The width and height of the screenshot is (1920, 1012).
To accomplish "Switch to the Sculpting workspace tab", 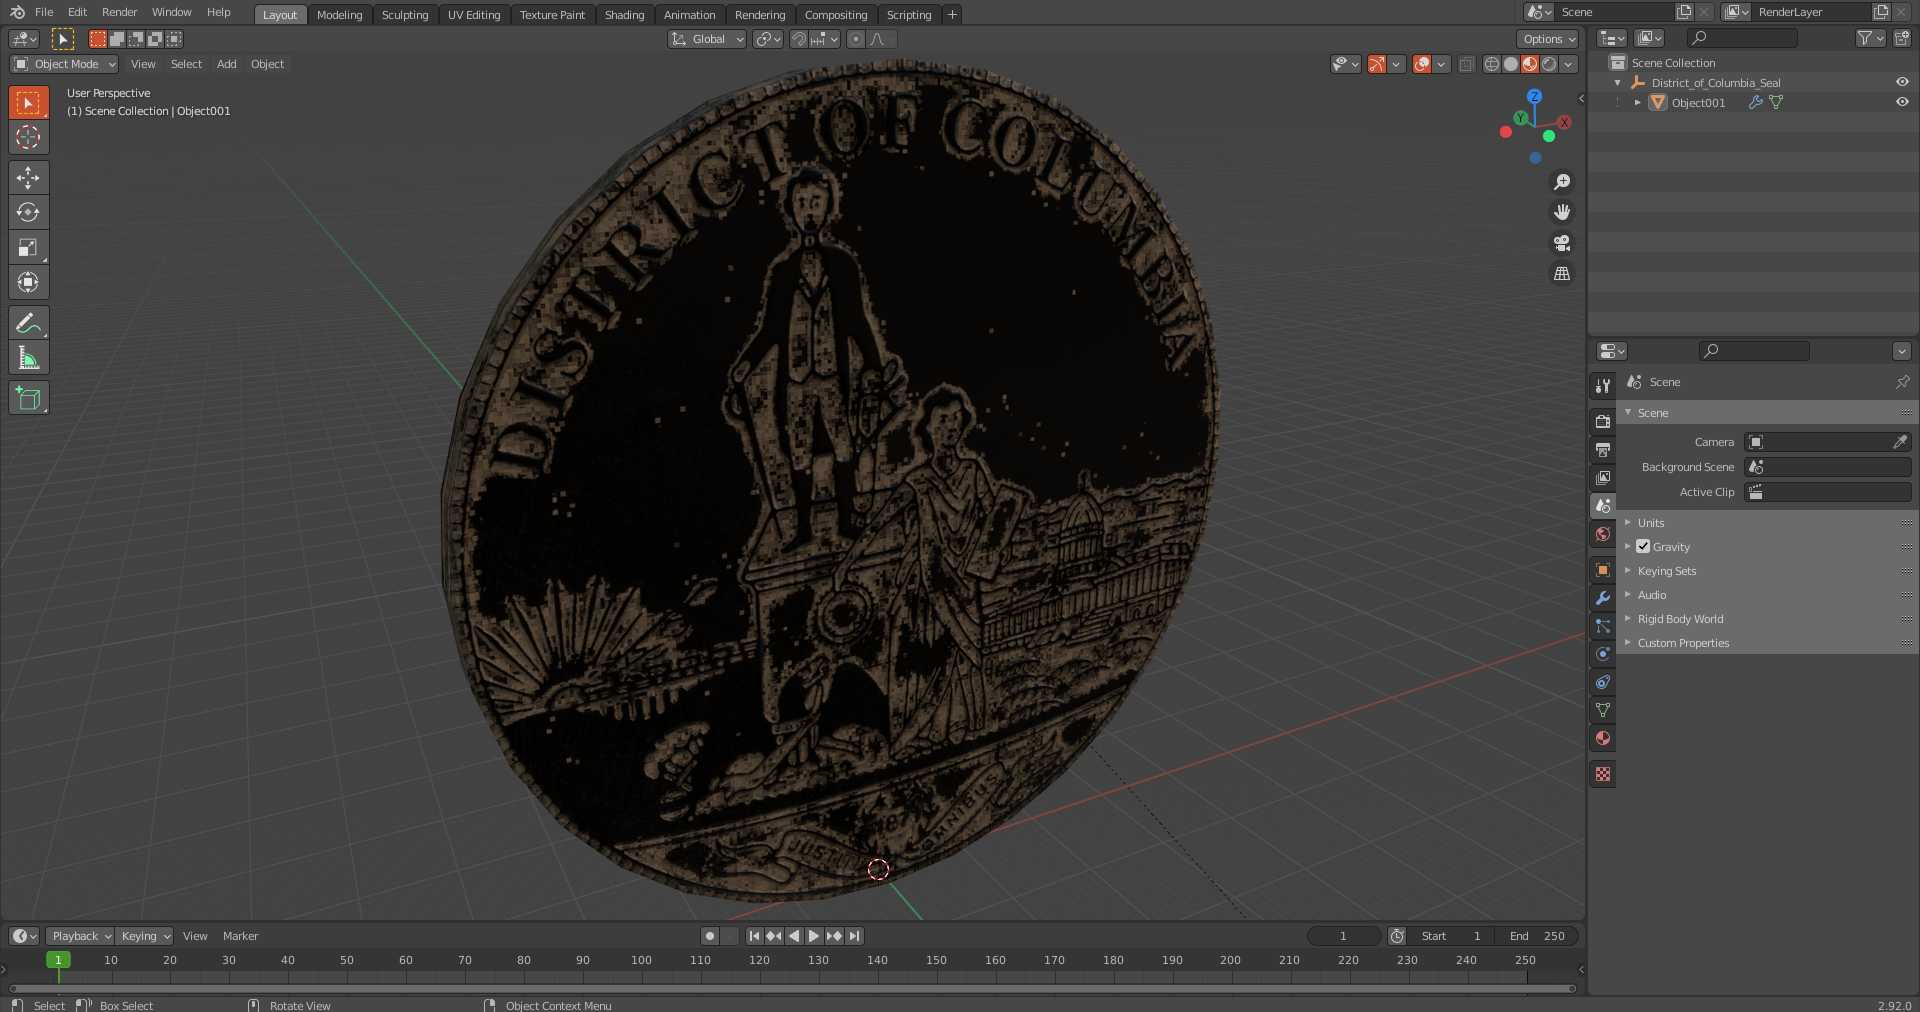I will (x=405, y=15).
